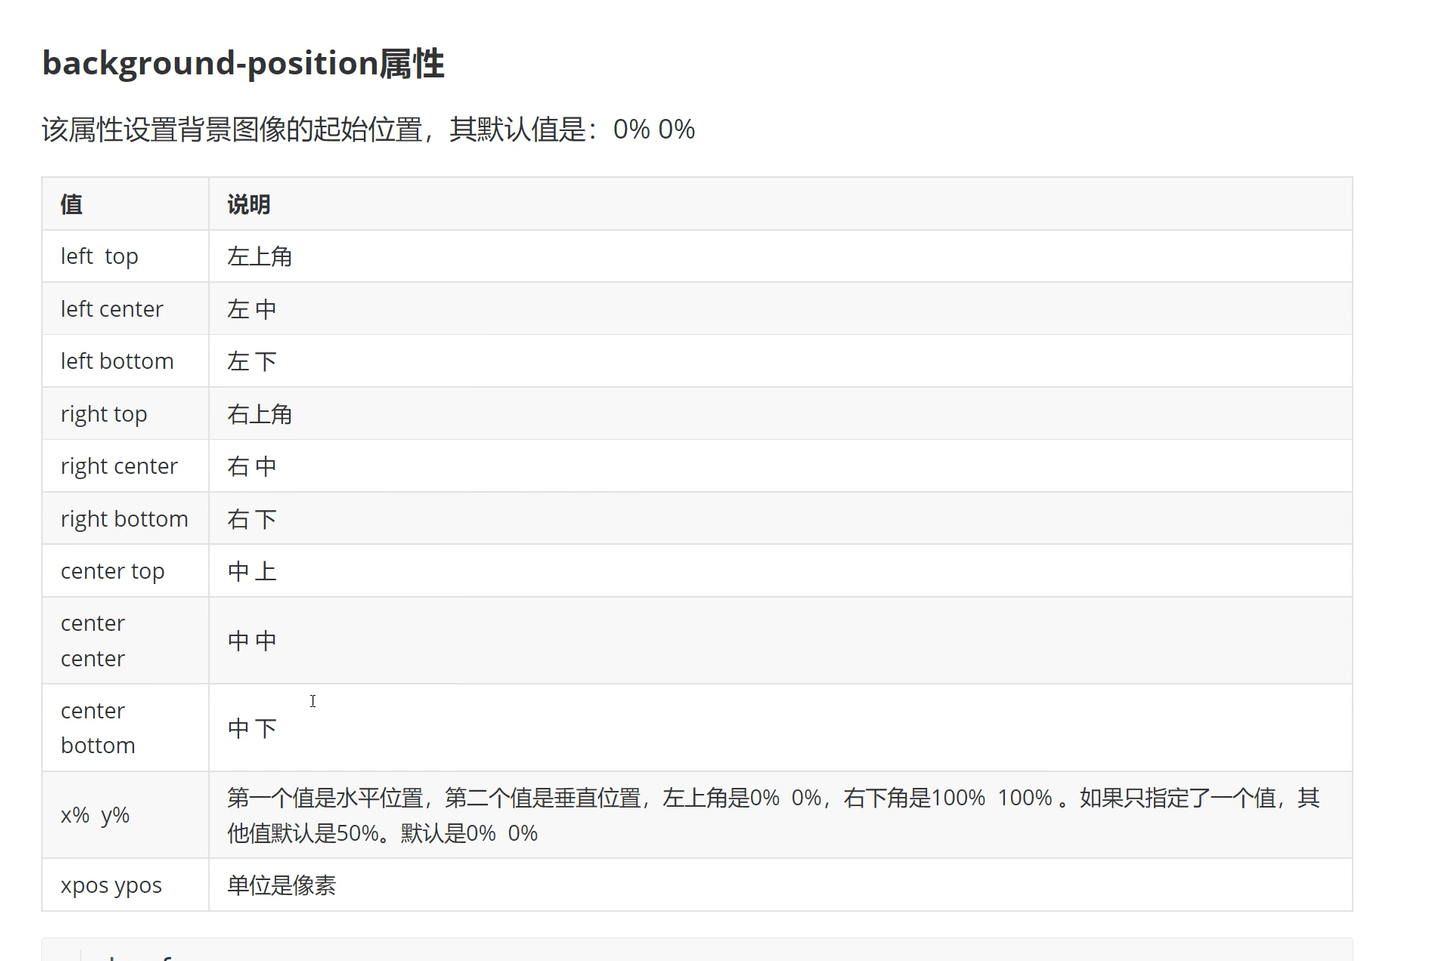Select the left top value cell
1431x961 pixels.
pos(99,257)
